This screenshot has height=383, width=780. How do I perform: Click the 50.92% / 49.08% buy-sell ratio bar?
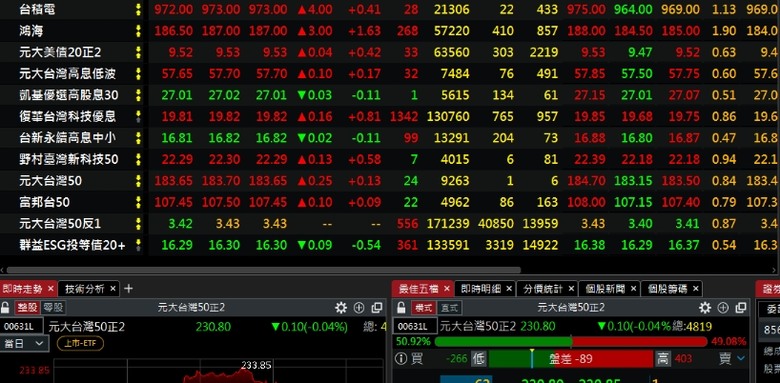click(571, 342)
